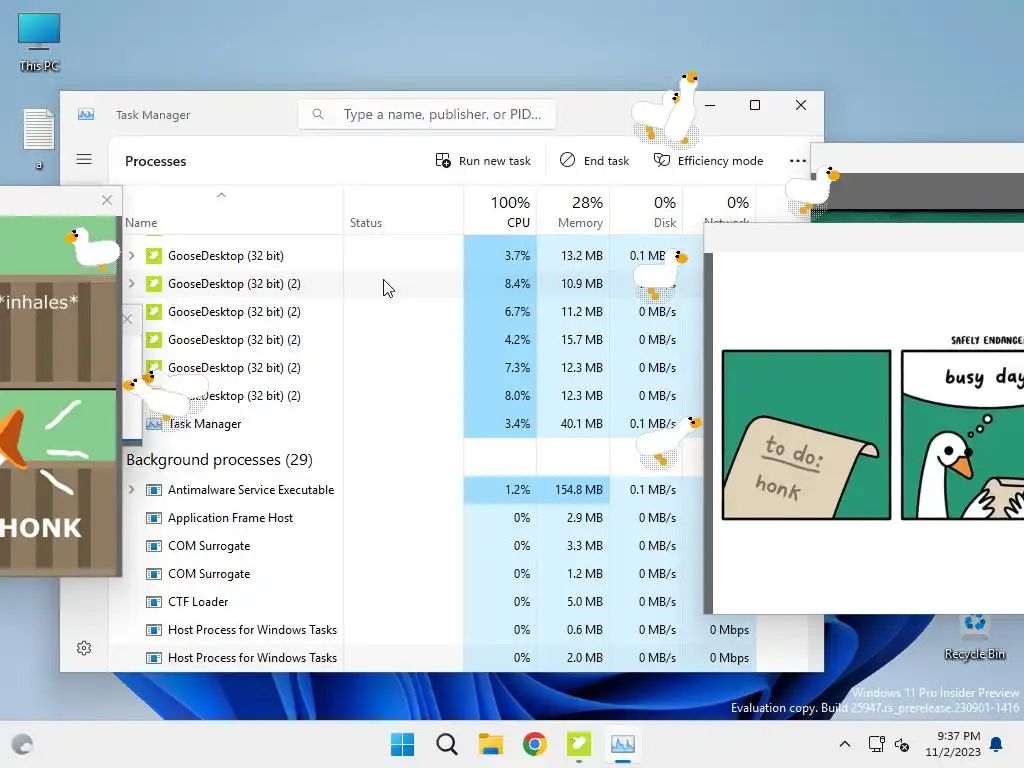Open the notification bell icon

(997, 744)
